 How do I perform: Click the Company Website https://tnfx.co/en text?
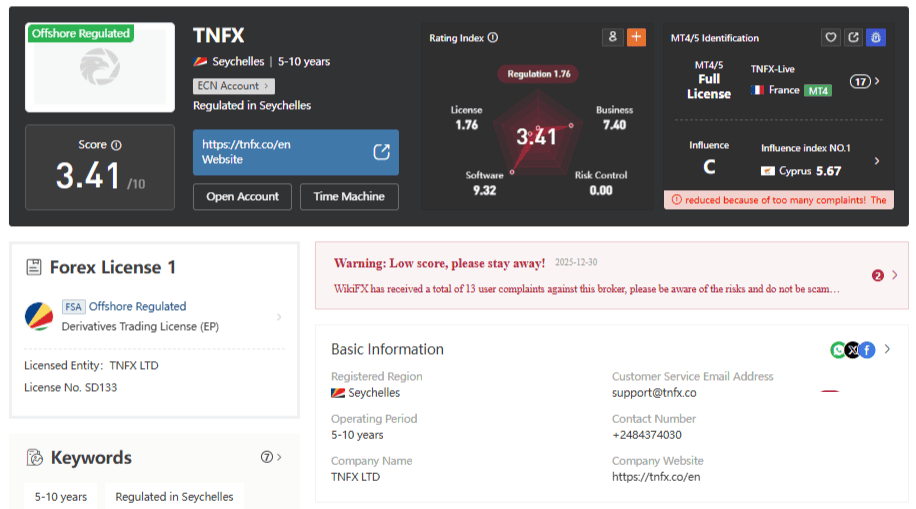(655, 477)
